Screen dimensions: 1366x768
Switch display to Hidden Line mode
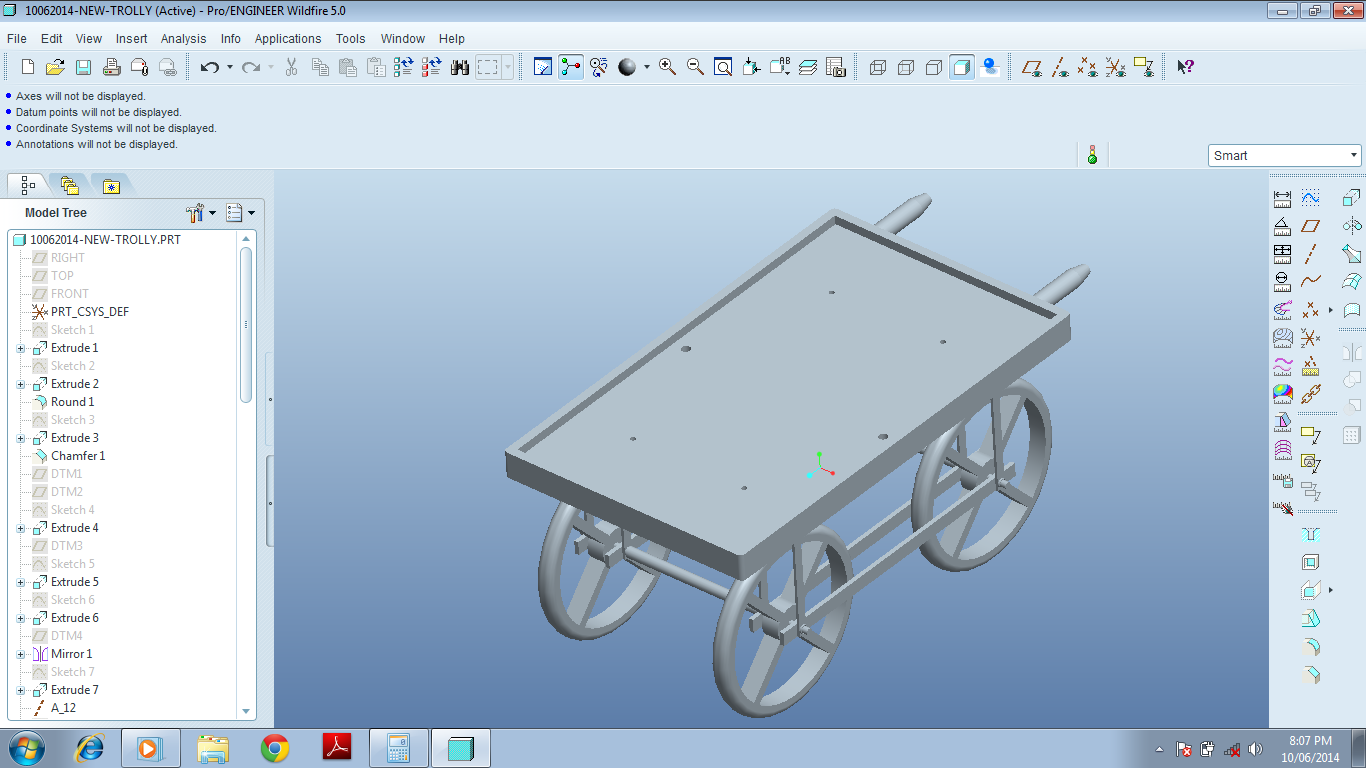coord(906,67)
